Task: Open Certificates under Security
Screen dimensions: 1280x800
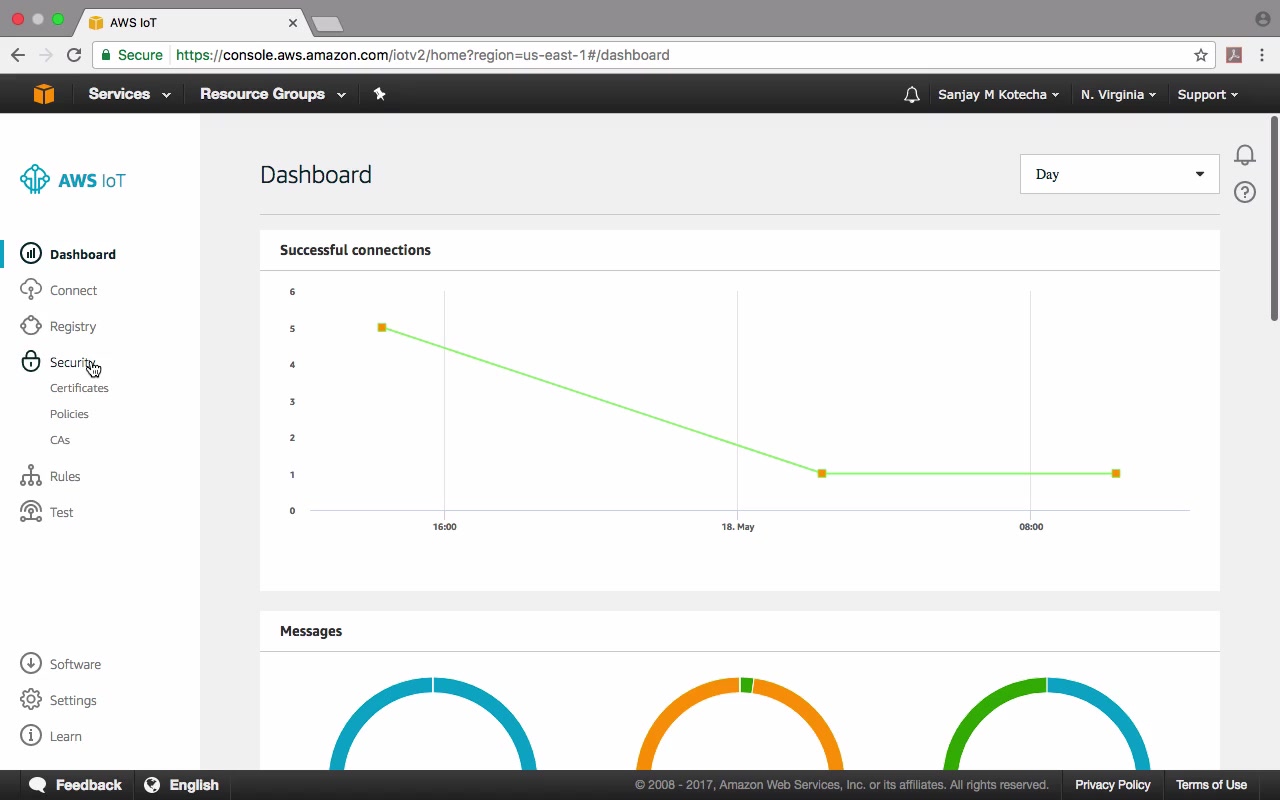Action: (79, 388)
